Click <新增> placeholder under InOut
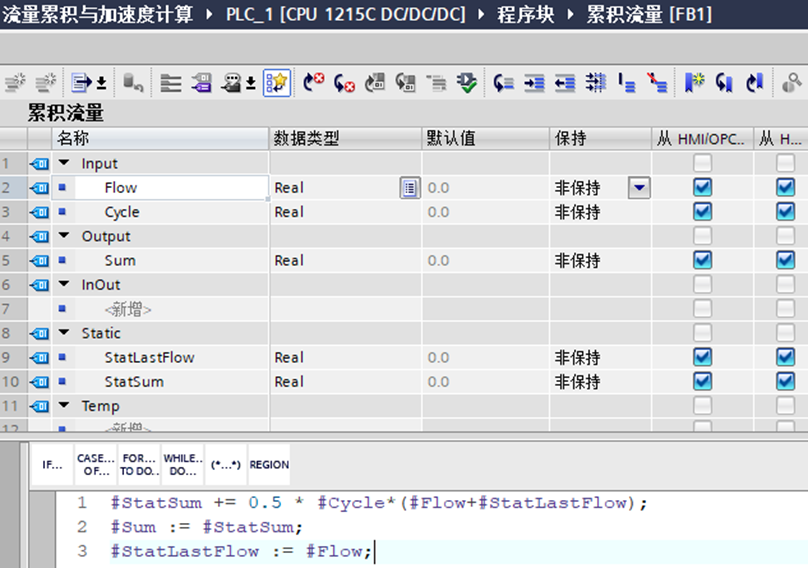Screen dimensions: 808x568 [128, 309]
